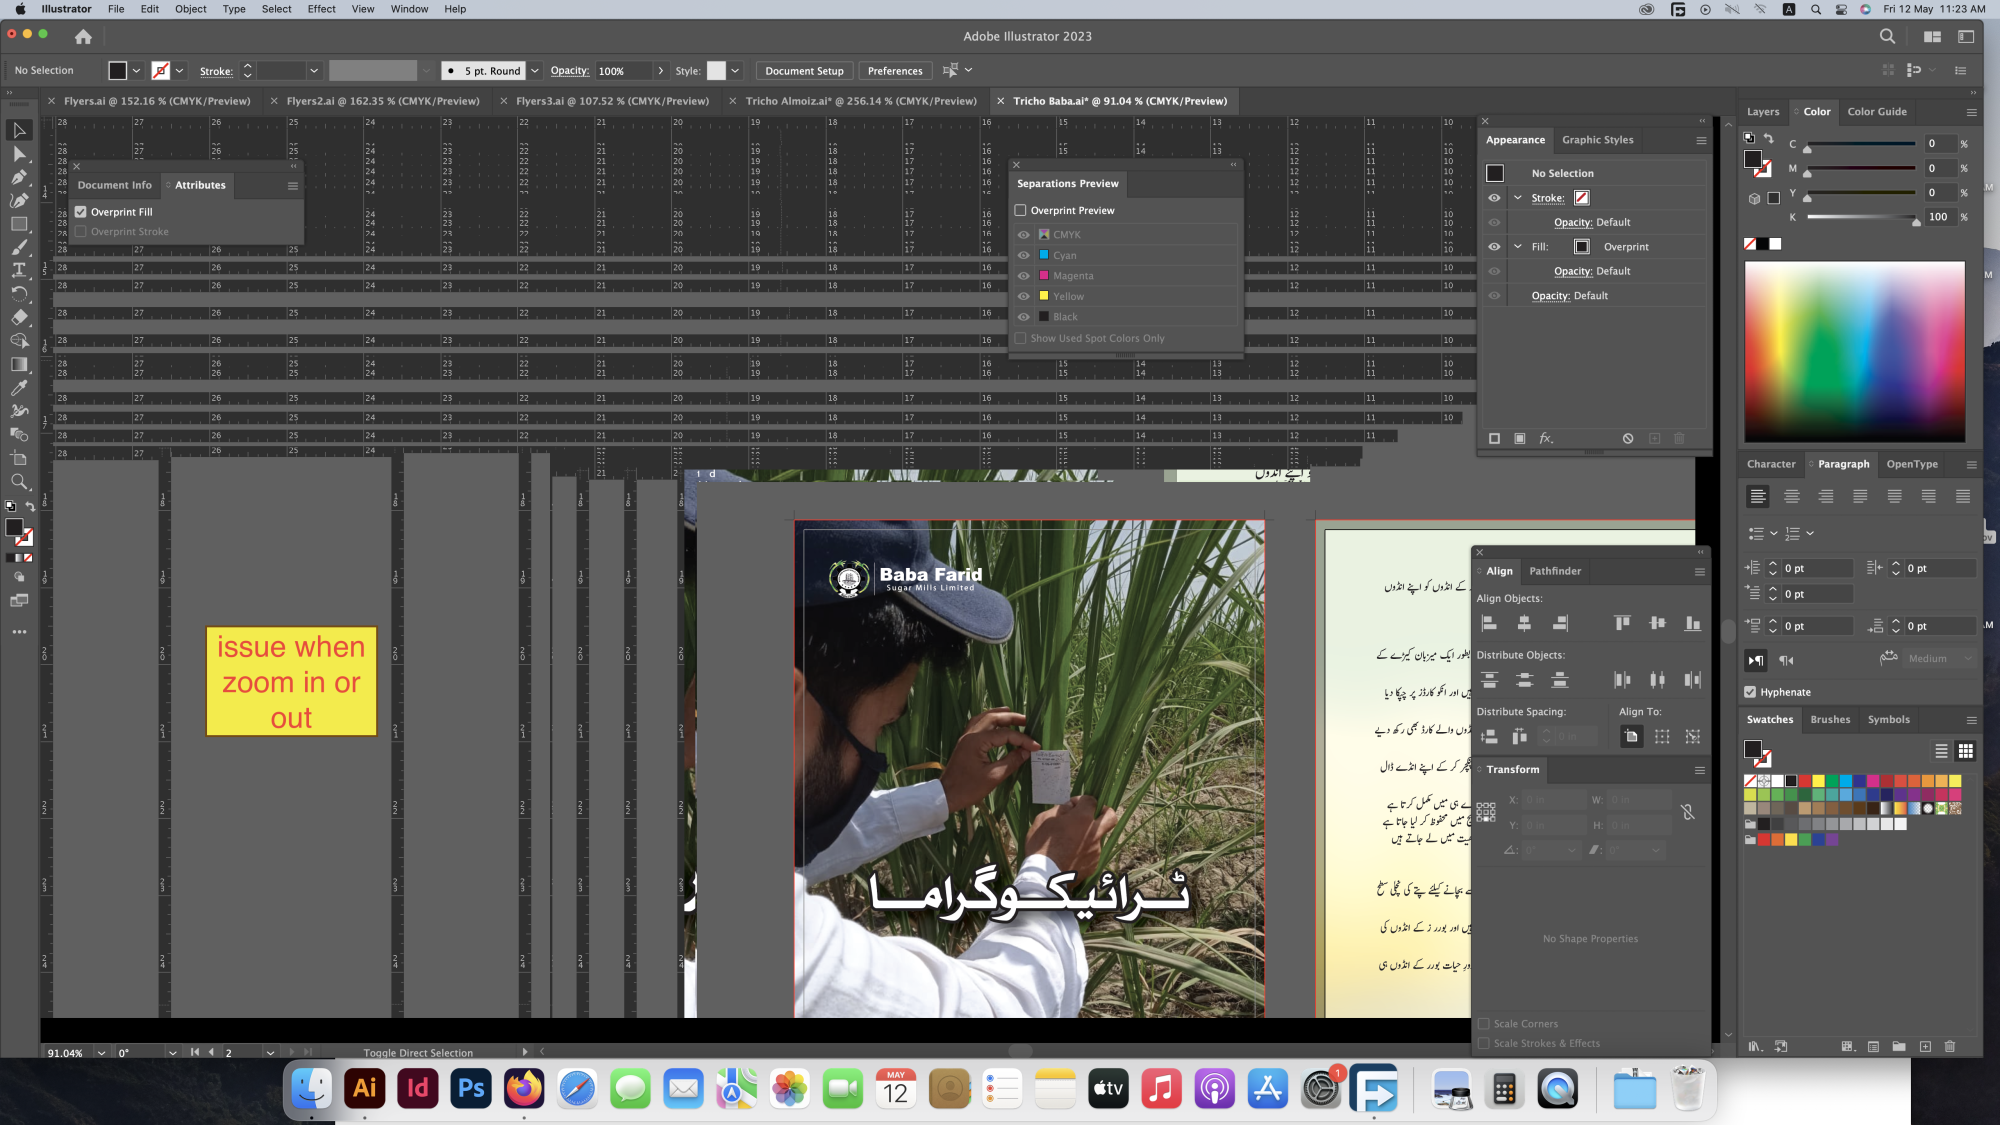Switch to Flyers3.ai document tab
The height and width of the screenshot is (1125, 2000).
tap(611, 101)
